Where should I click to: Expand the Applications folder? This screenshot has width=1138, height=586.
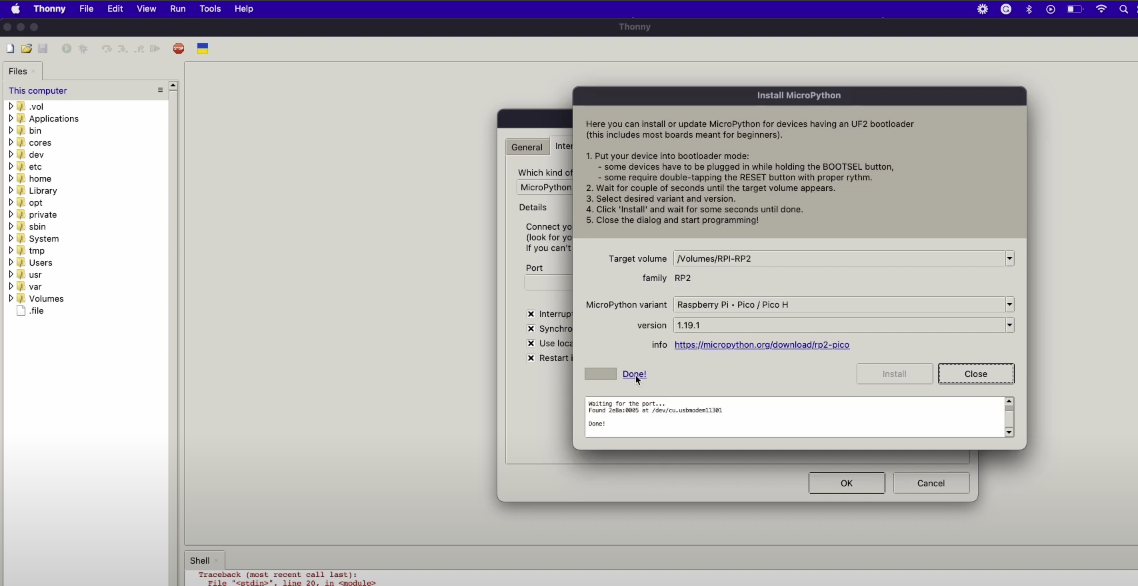click(11, 118)
